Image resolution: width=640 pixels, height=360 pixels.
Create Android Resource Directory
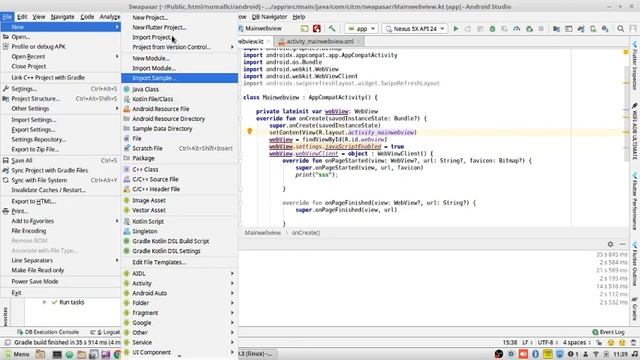coord(180,119)
